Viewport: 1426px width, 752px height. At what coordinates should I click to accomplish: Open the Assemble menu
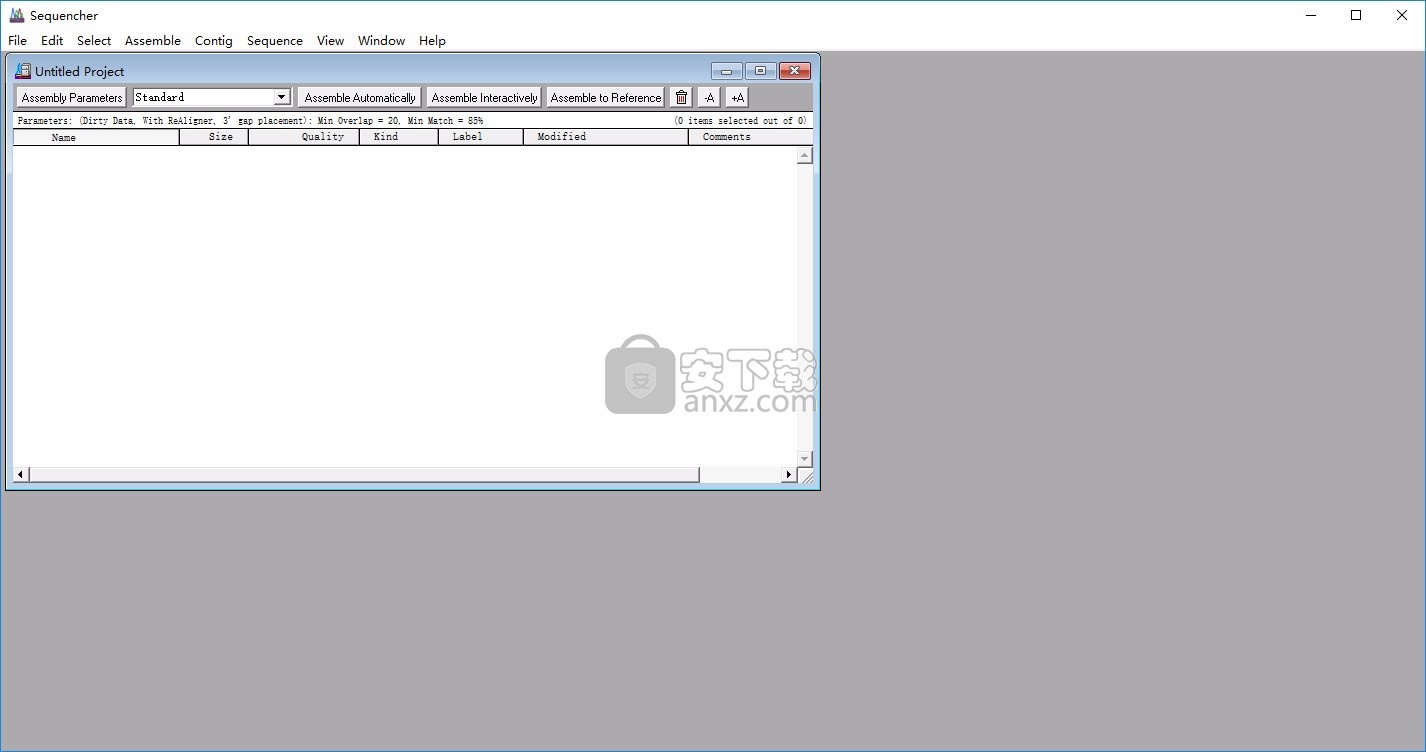(x=153, y=41)
